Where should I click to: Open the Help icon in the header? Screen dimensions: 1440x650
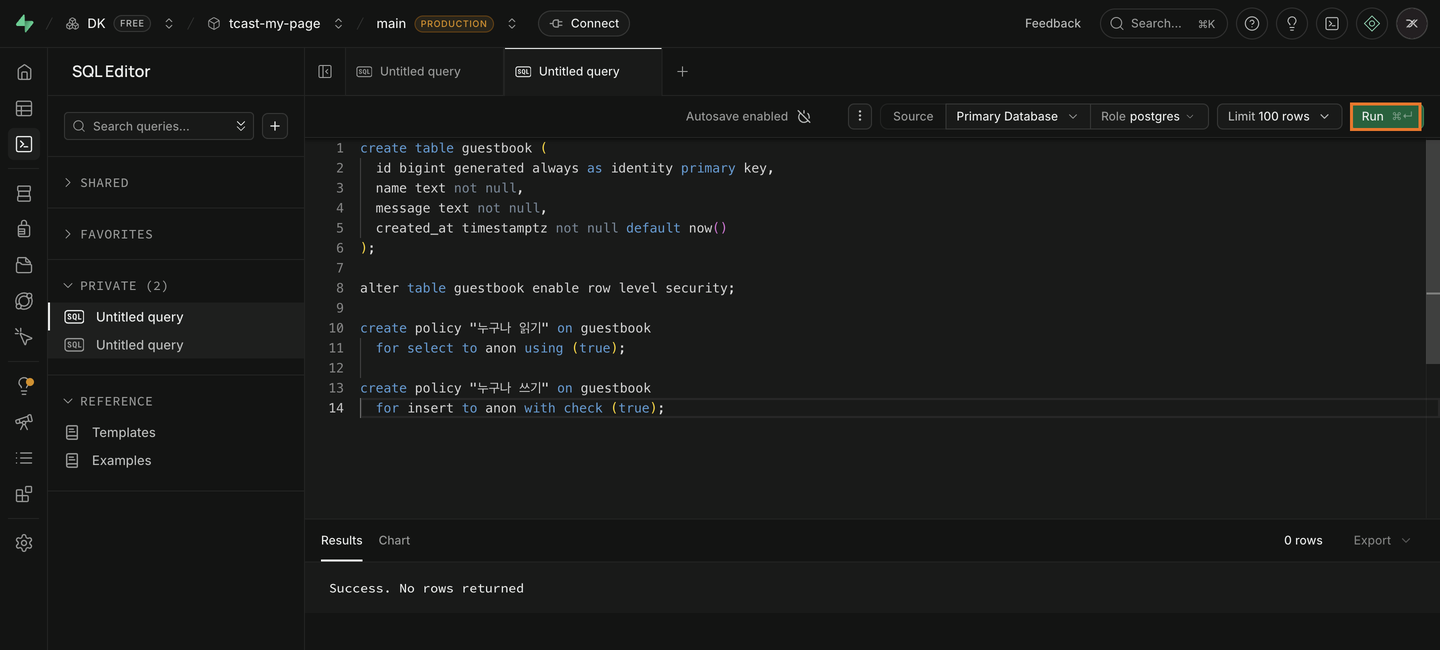[1252, 23]
